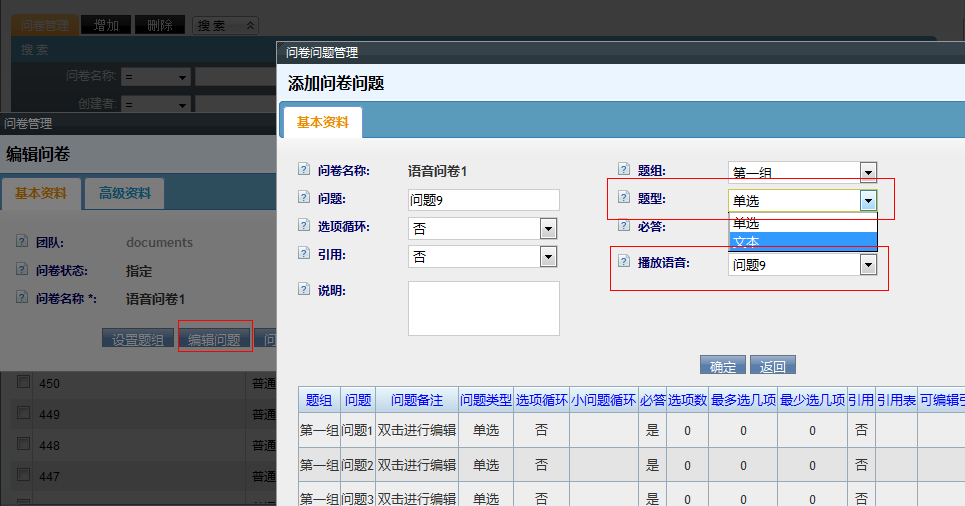This screenshot has width=965, height=506.
Task: Check the checkbox for row 449
Action: click(23, 414)
